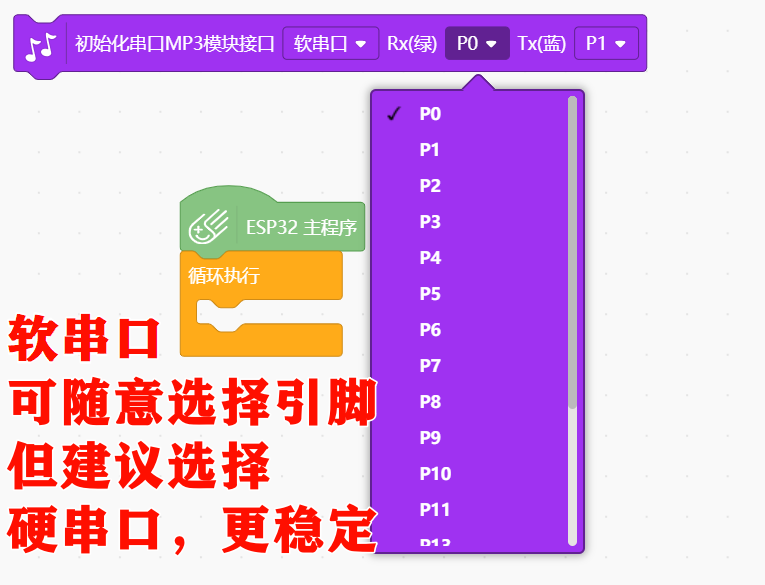
Task: Select pin P6 option
Action: [468, 330]
